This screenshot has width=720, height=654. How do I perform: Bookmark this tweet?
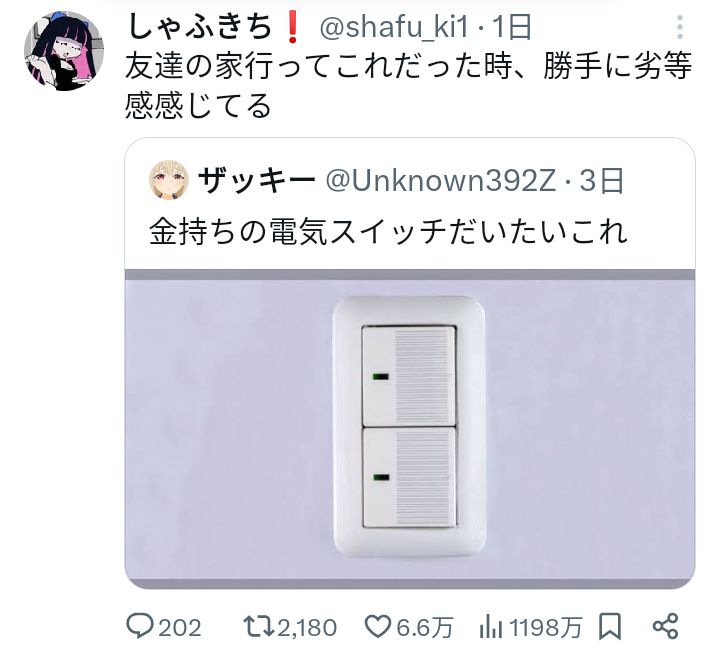(610, 626)
